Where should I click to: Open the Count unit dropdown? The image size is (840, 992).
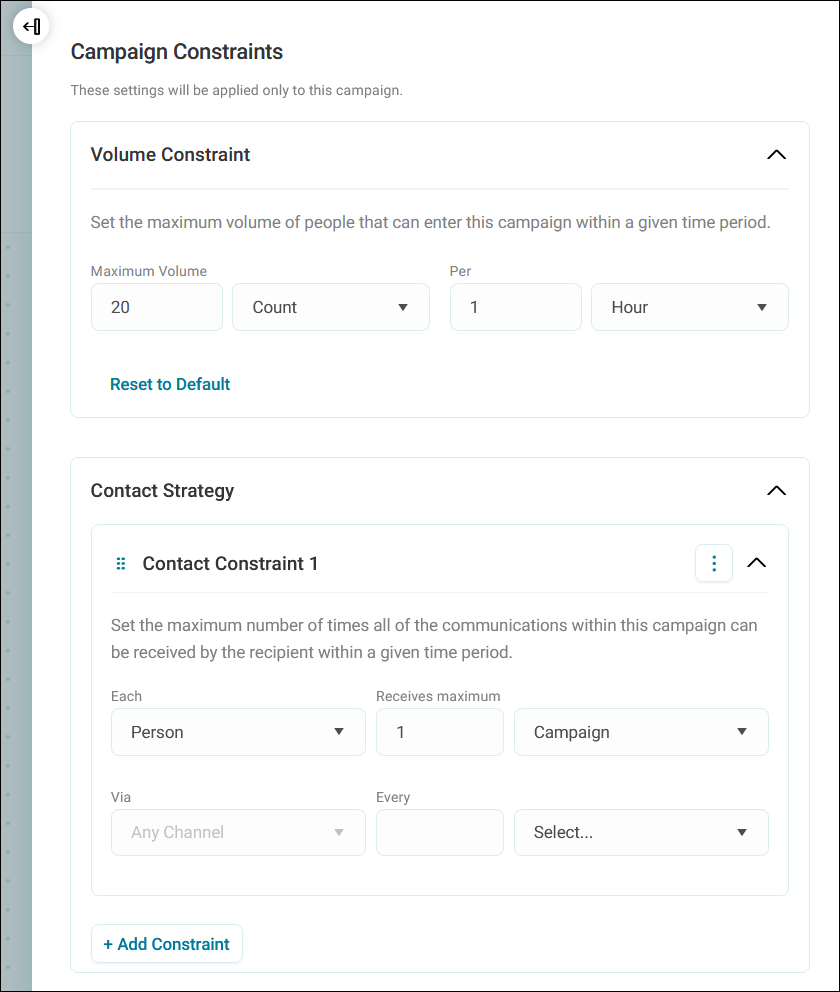[331, 307]
